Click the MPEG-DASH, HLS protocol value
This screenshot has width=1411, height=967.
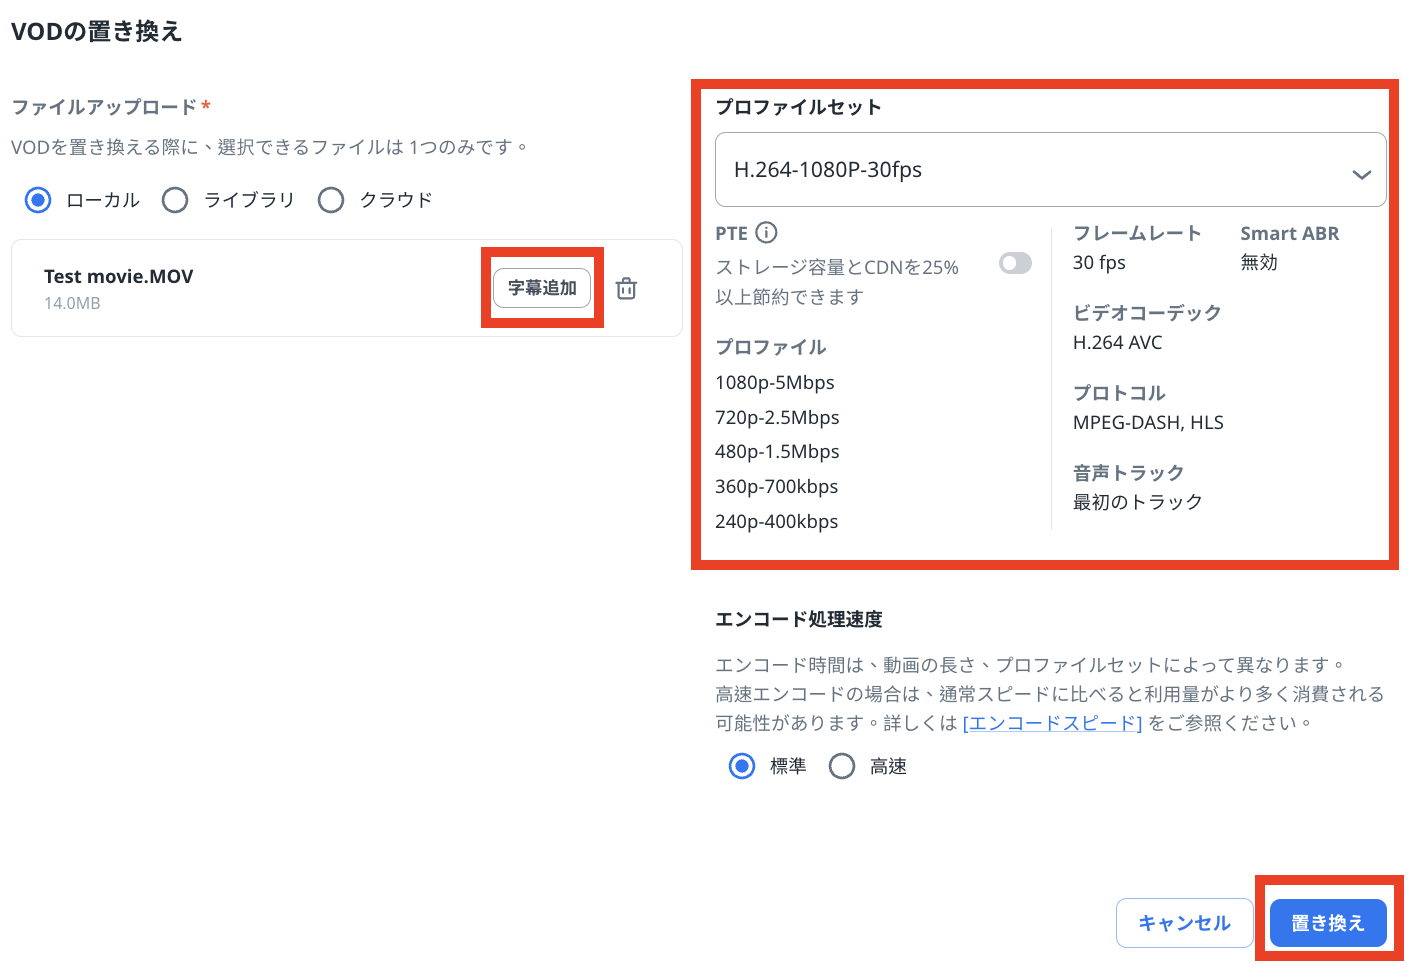1148,423
